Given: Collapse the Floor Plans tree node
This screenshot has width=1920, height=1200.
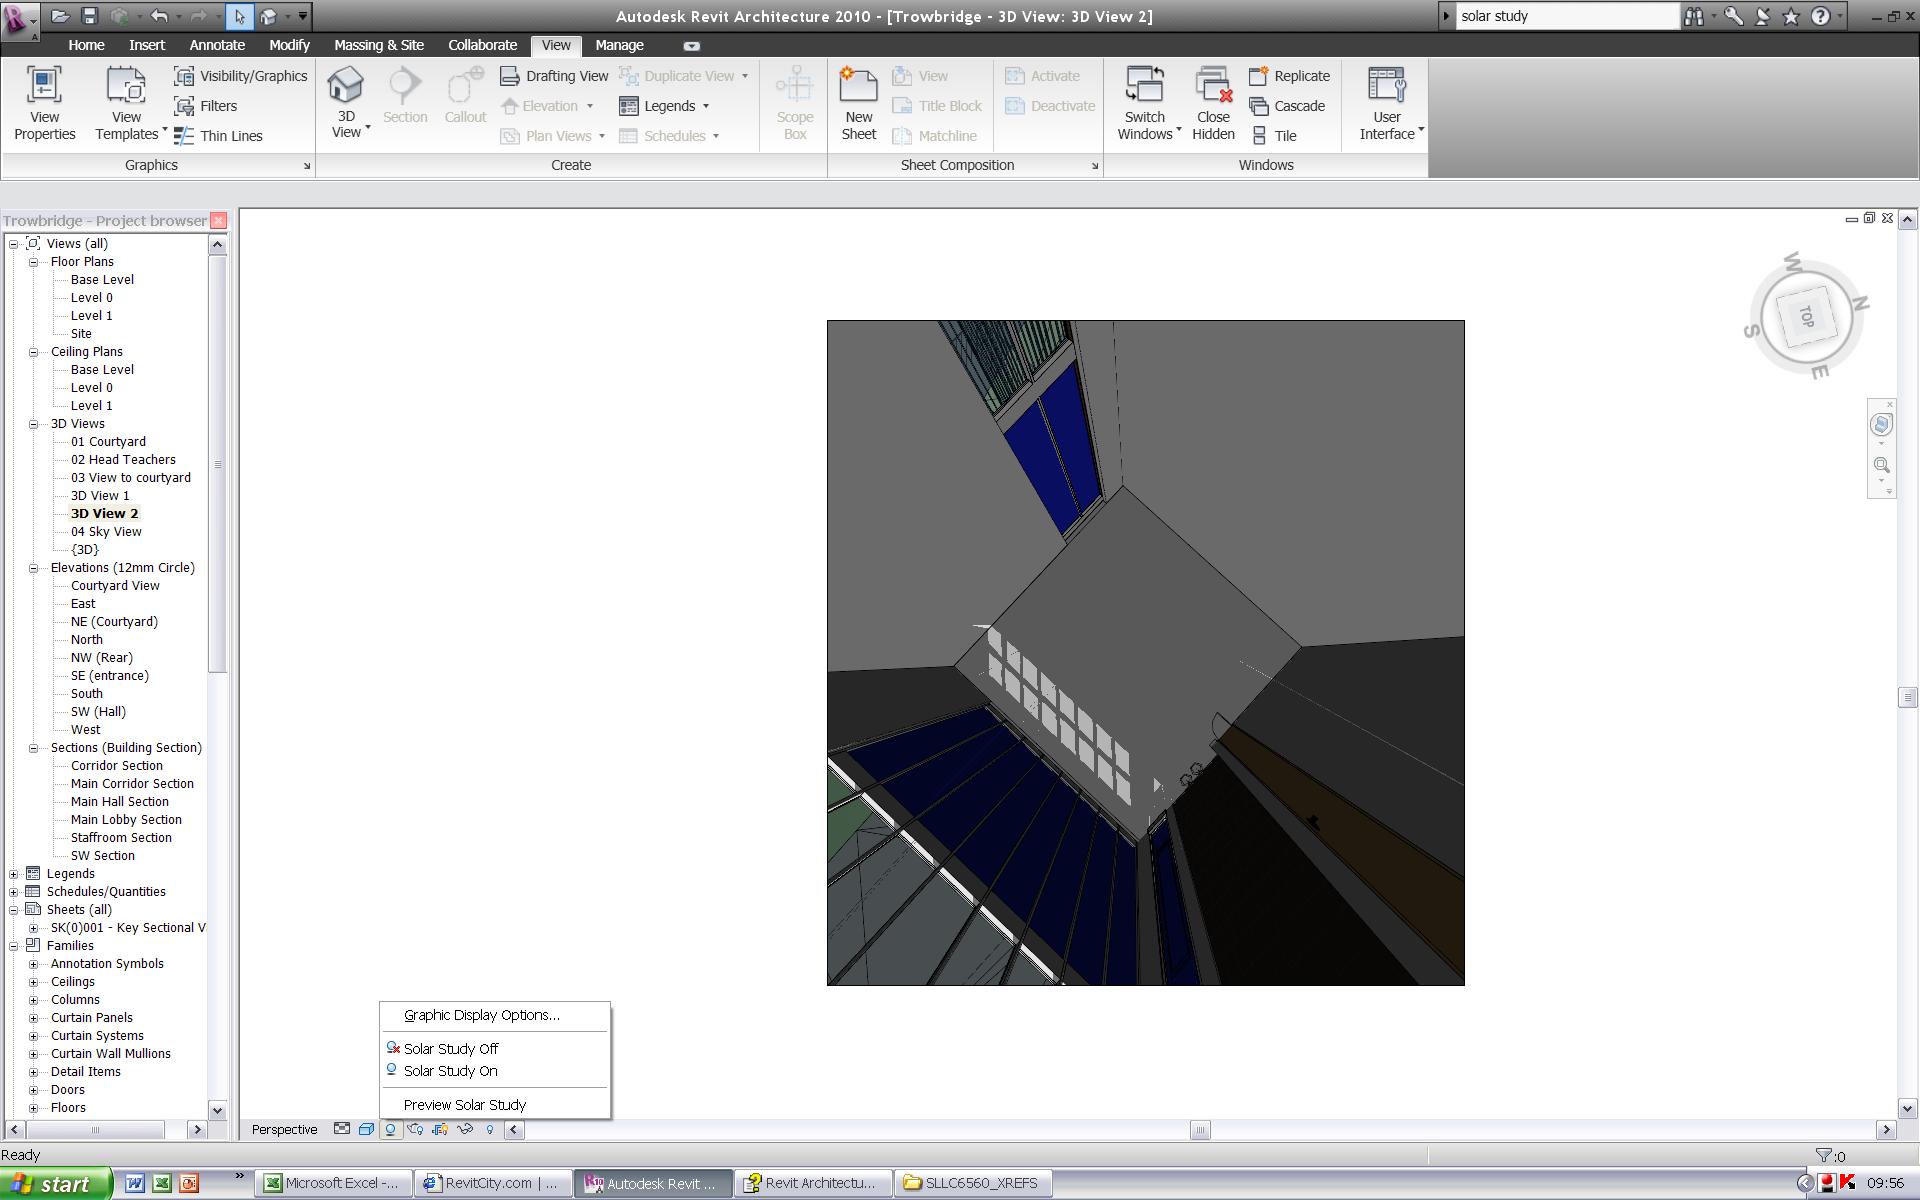Looking at the screenshot, I should (x=33, y=262).
